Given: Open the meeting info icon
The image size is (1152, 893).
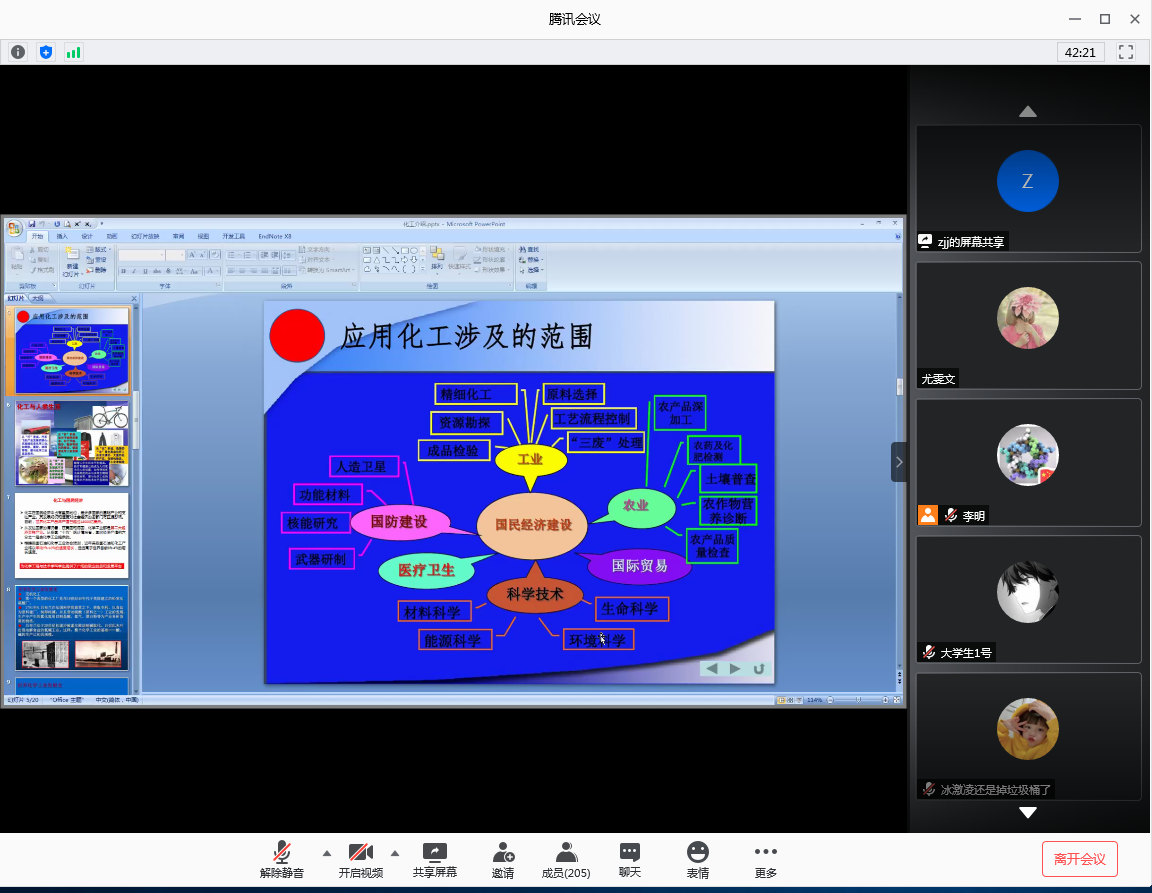Looking at the screenshot, I should [x=18, y=52].
